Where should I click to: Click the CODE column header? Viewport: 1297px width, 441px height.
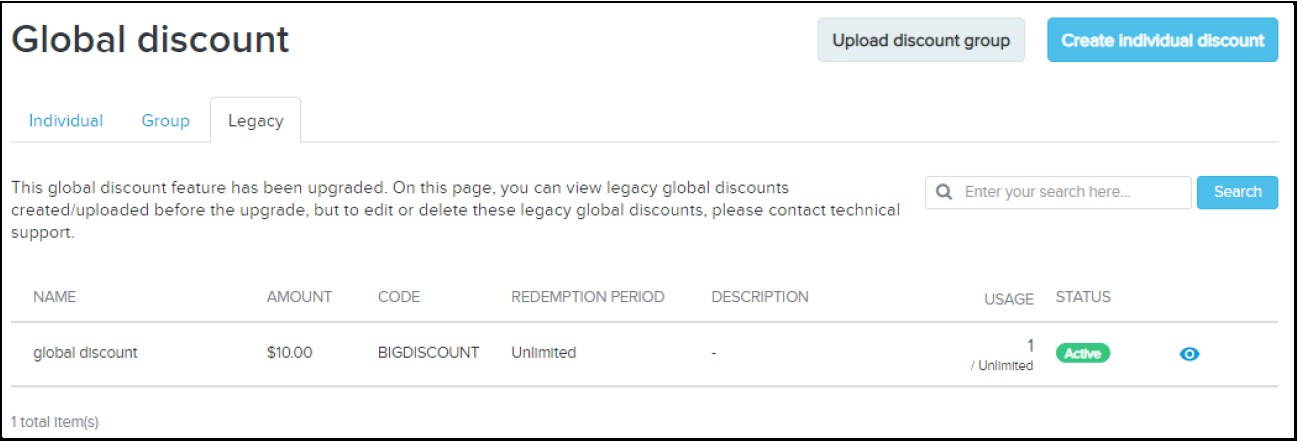pyautogui.click(x=399, y=297)
